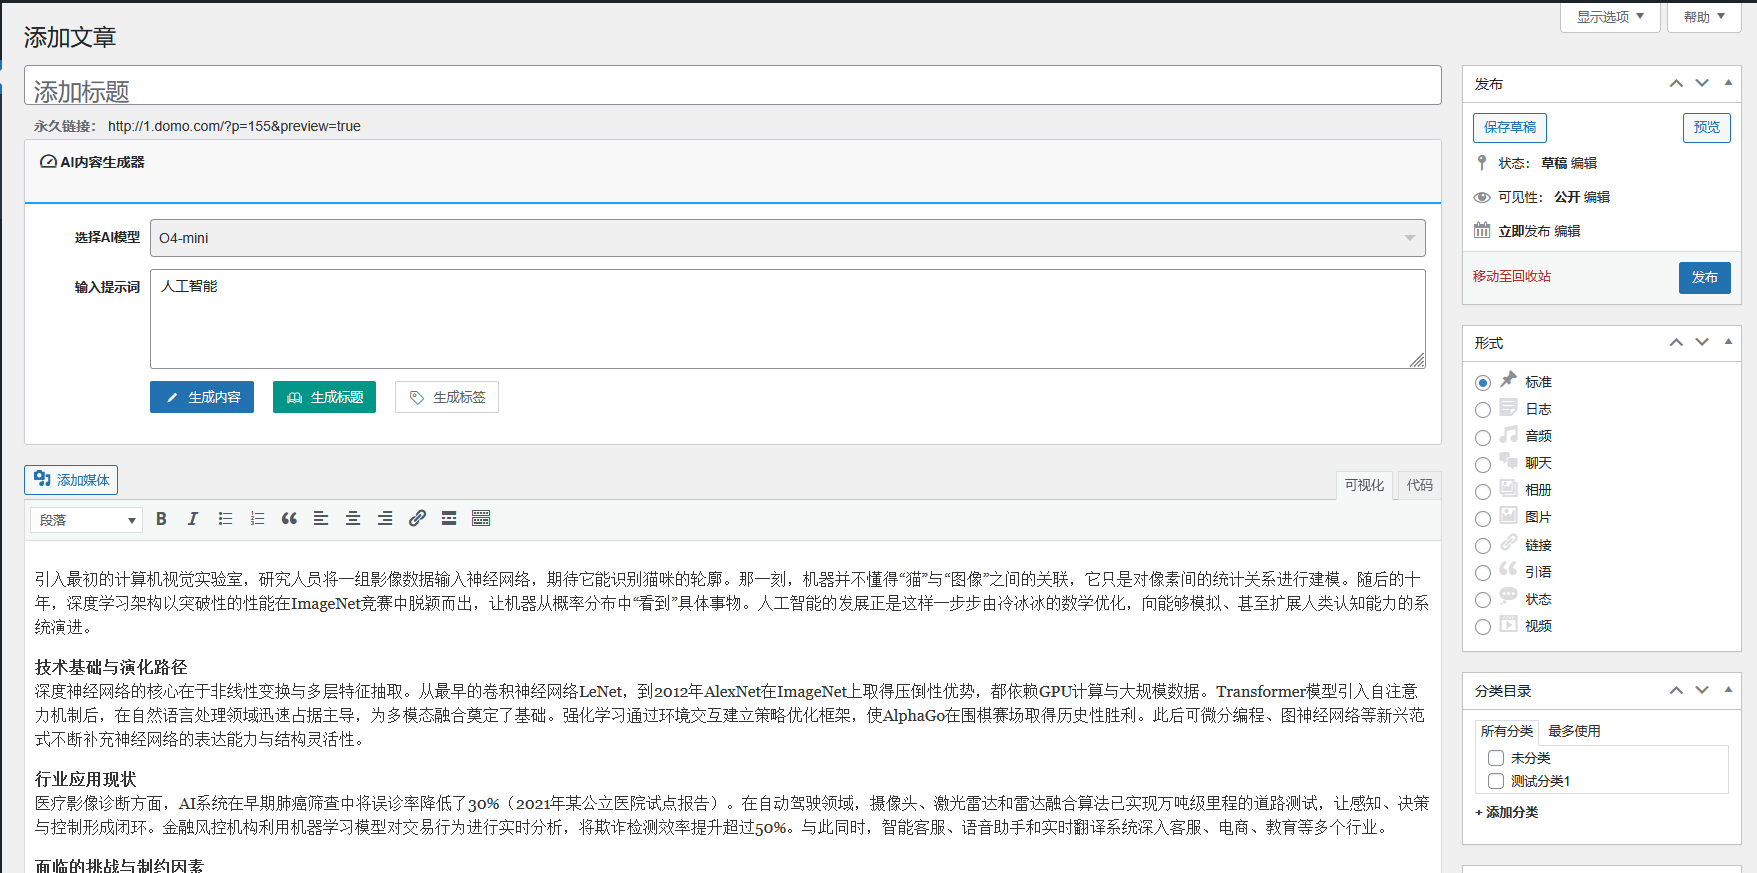Select the 聊天 post format
This screenshot has width=1757, height=873.
click(x=1483, y=464)
